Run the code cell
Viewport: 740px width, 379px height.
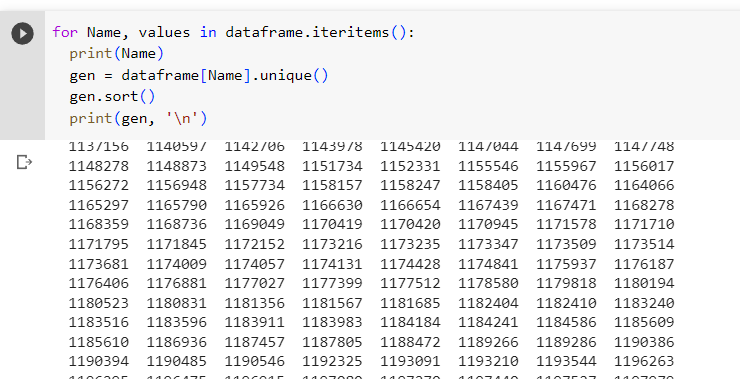click(x=22, y=34)
